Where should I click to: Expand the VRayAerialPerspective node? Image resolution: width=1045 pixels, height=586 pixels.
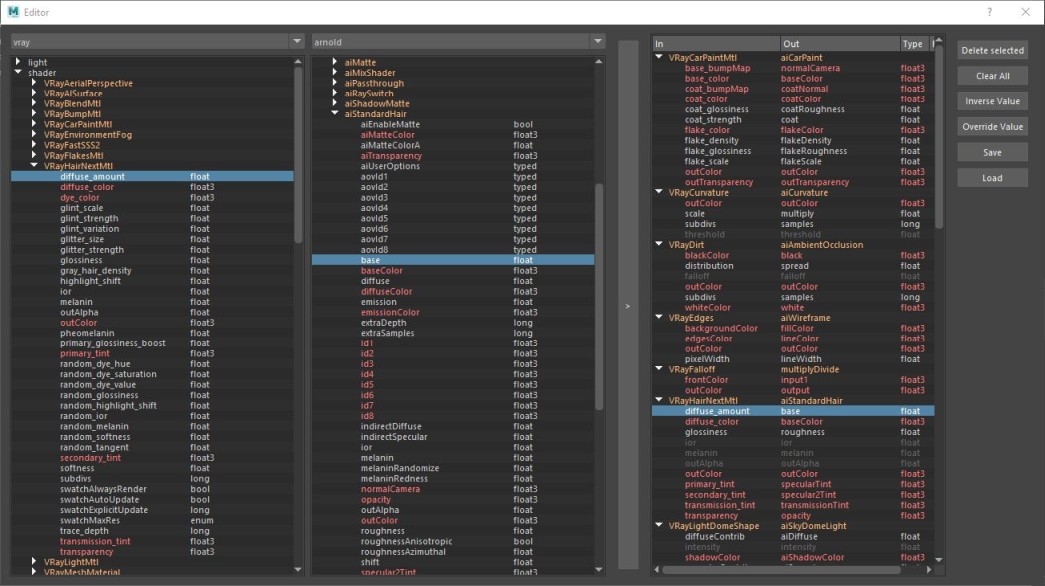point(34,83)
